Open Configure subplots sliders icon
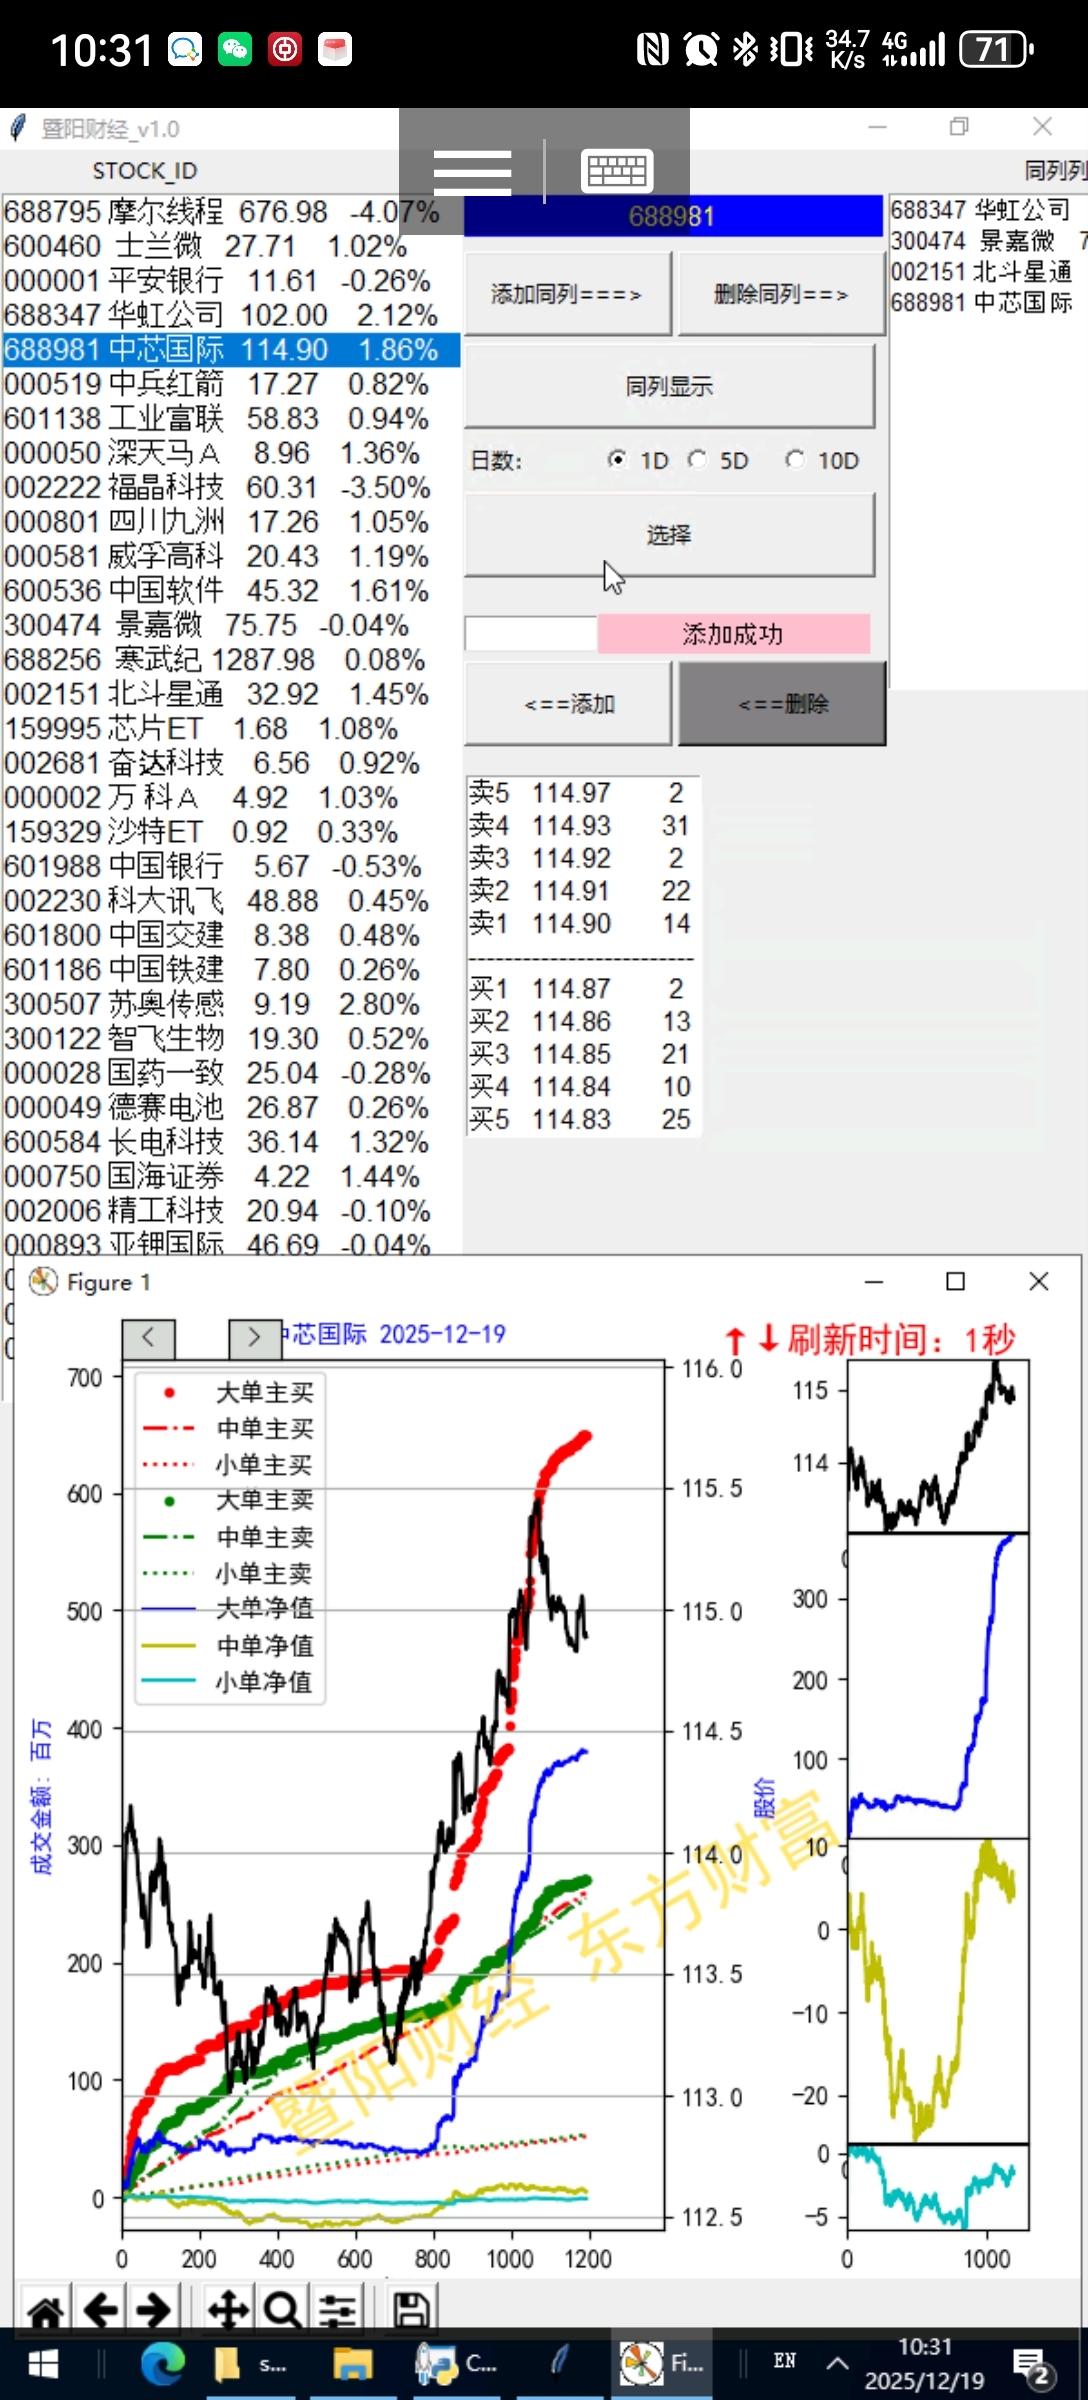Image resolution: width=1088 pixels, height=2400 pixels. pyautogui.click(x=338, y=2311)
